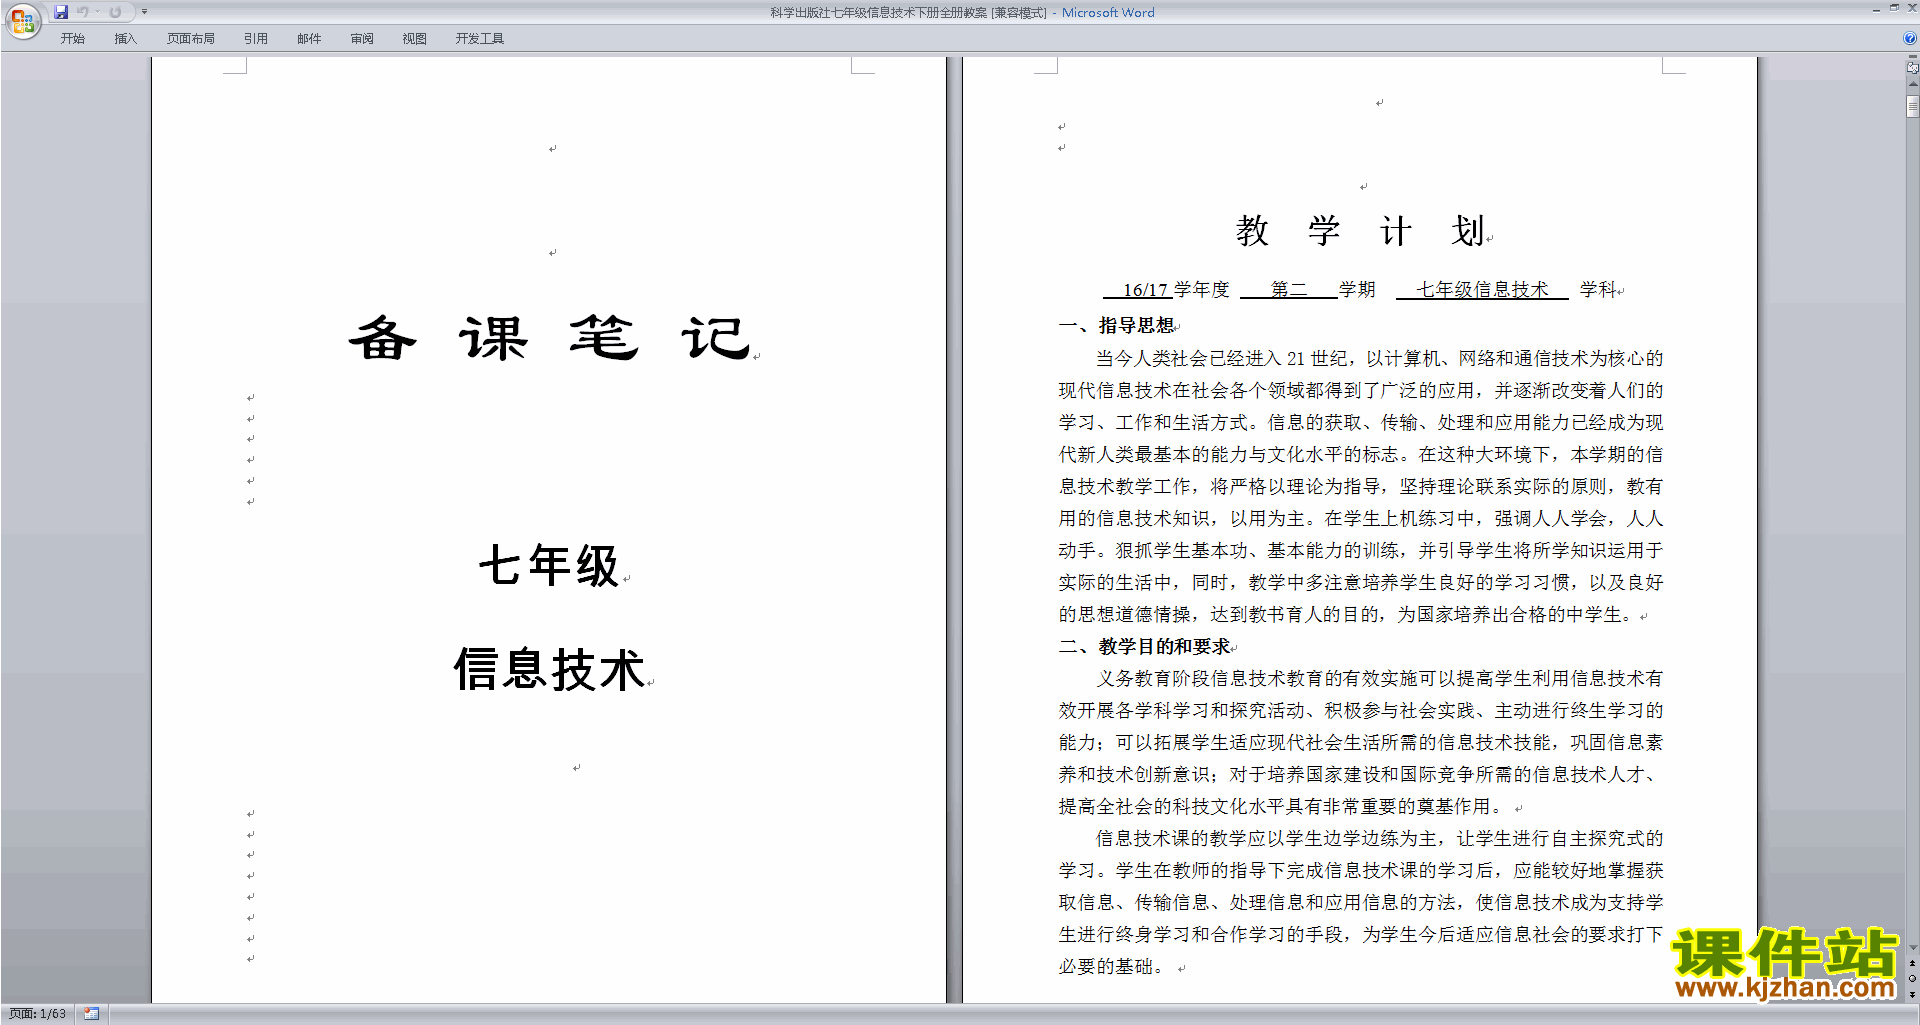This screenshot has width=1920, height=1025.
Task: Open Word Help via the question mark icon
Action: pyautogui.click(x=1910, y=38)
